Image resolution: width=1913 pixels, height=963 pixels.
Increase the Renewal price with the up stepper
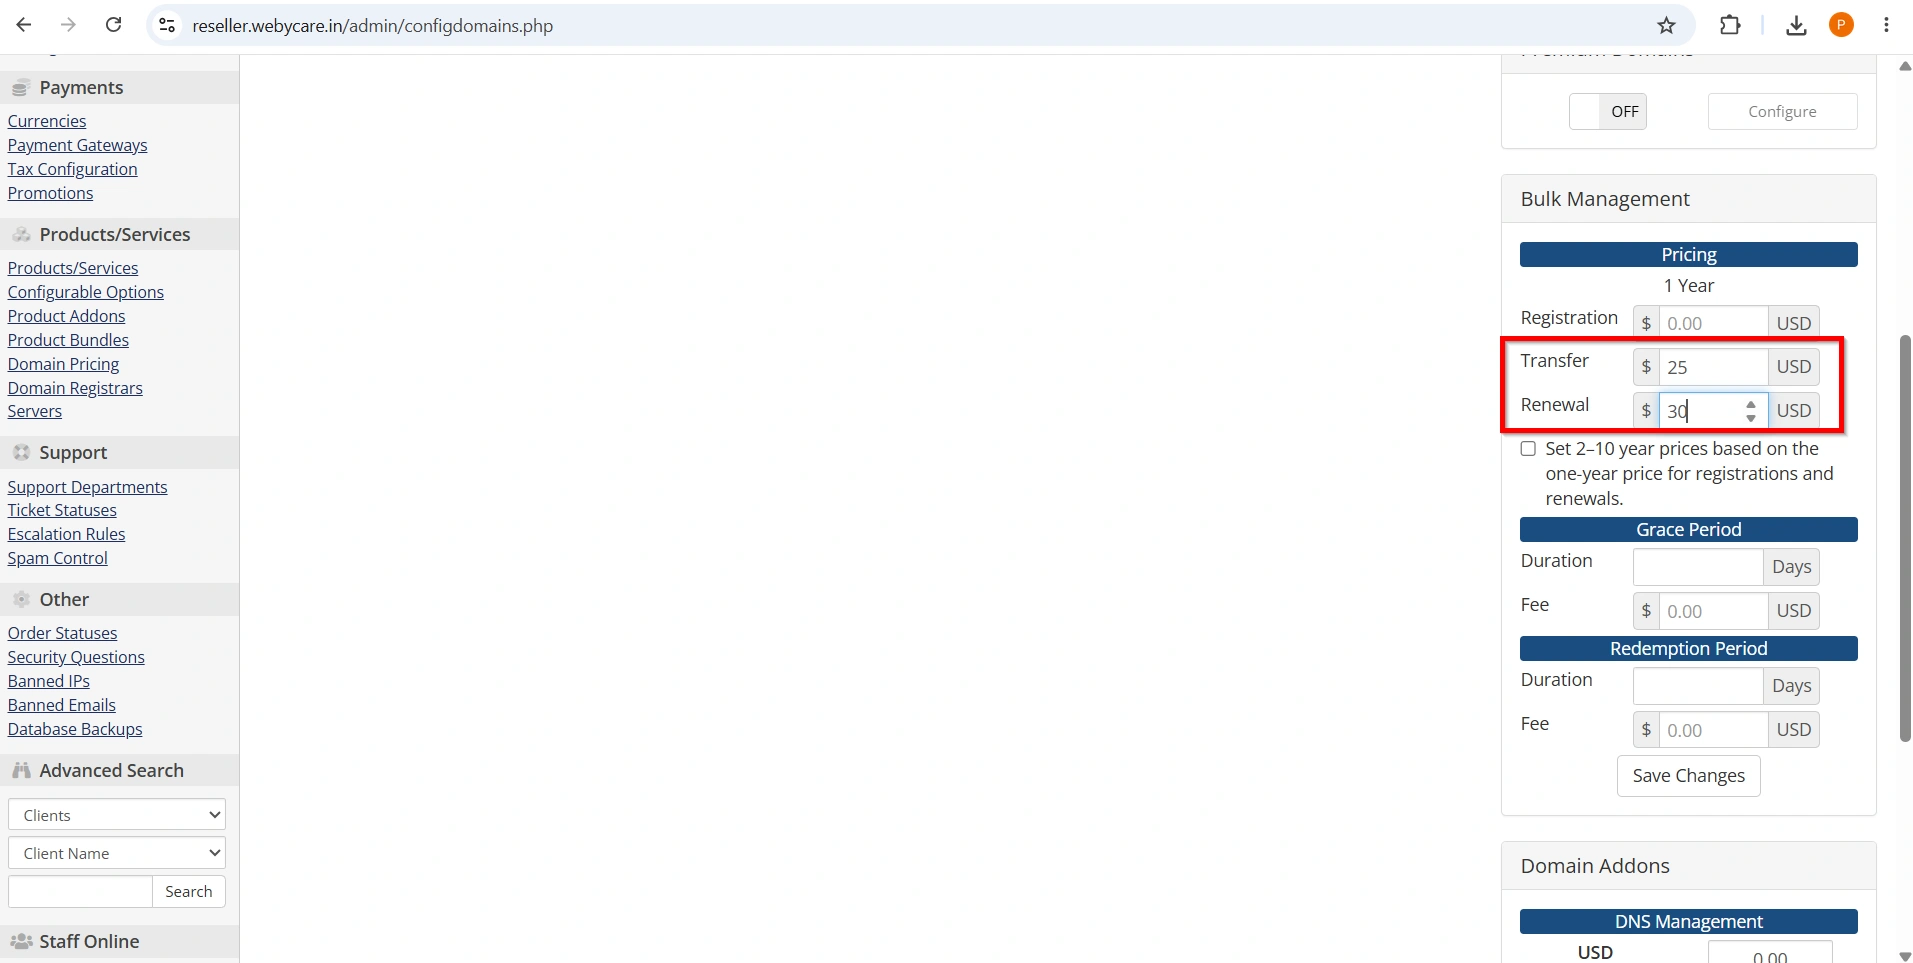tap(1751, 405)
